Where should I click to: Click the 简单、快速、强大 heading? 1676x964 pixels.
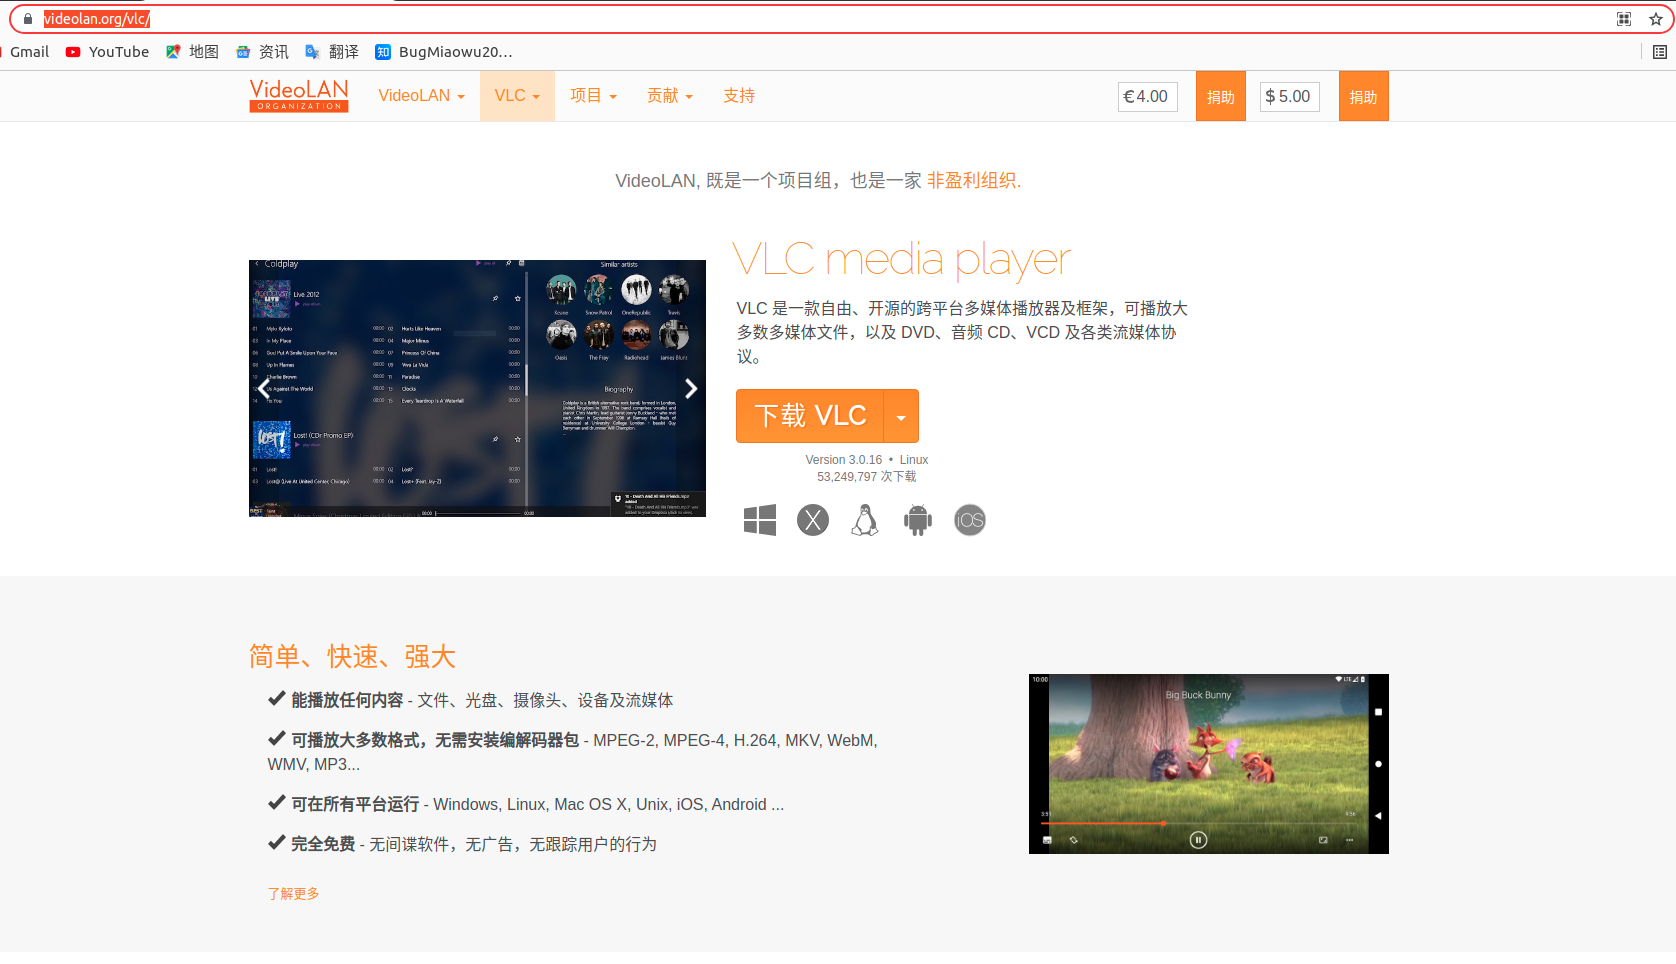tap(353, 657)
